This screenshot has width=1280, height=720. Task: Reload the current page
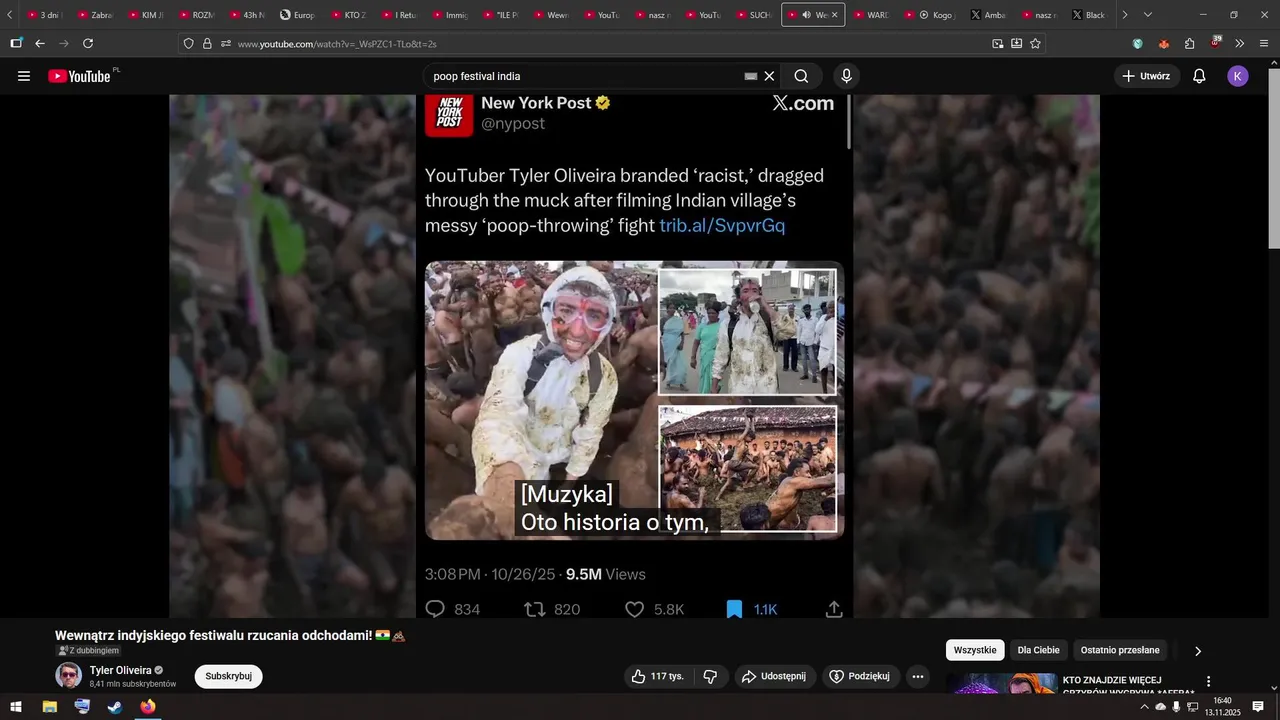pyautogui.click(x=88, y=43)
